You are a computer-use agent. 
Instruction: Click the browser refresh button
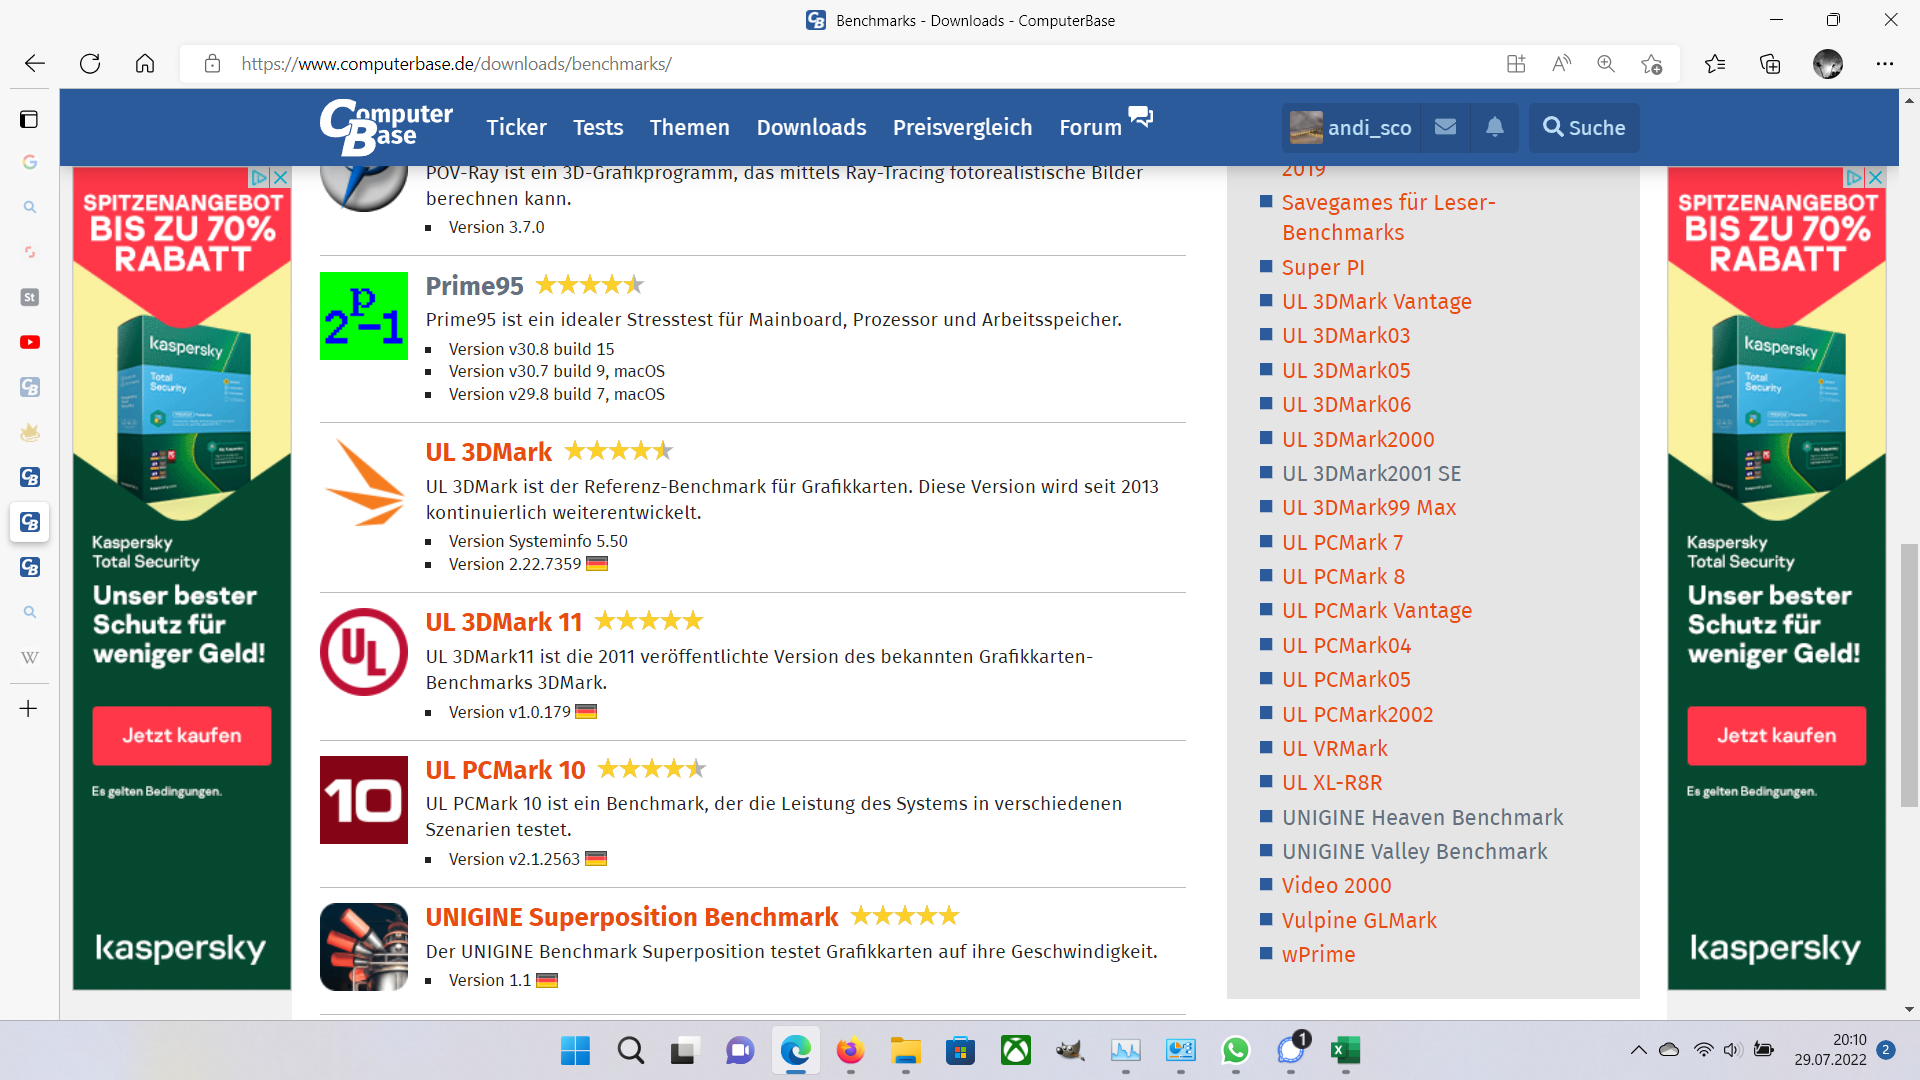90,64
